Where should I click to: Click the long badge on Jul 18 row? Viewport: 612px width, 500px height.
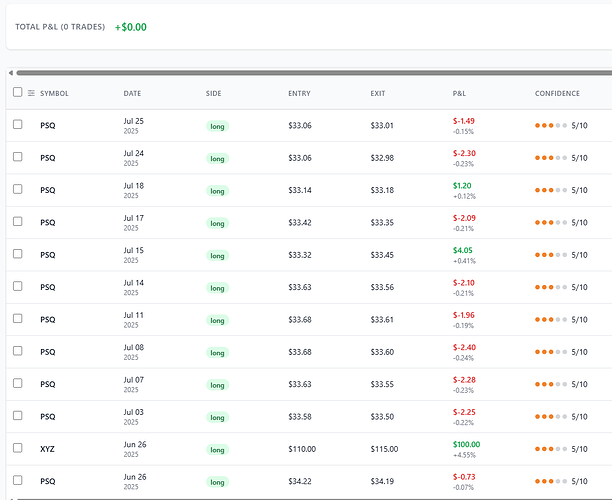tap(217, 191)
